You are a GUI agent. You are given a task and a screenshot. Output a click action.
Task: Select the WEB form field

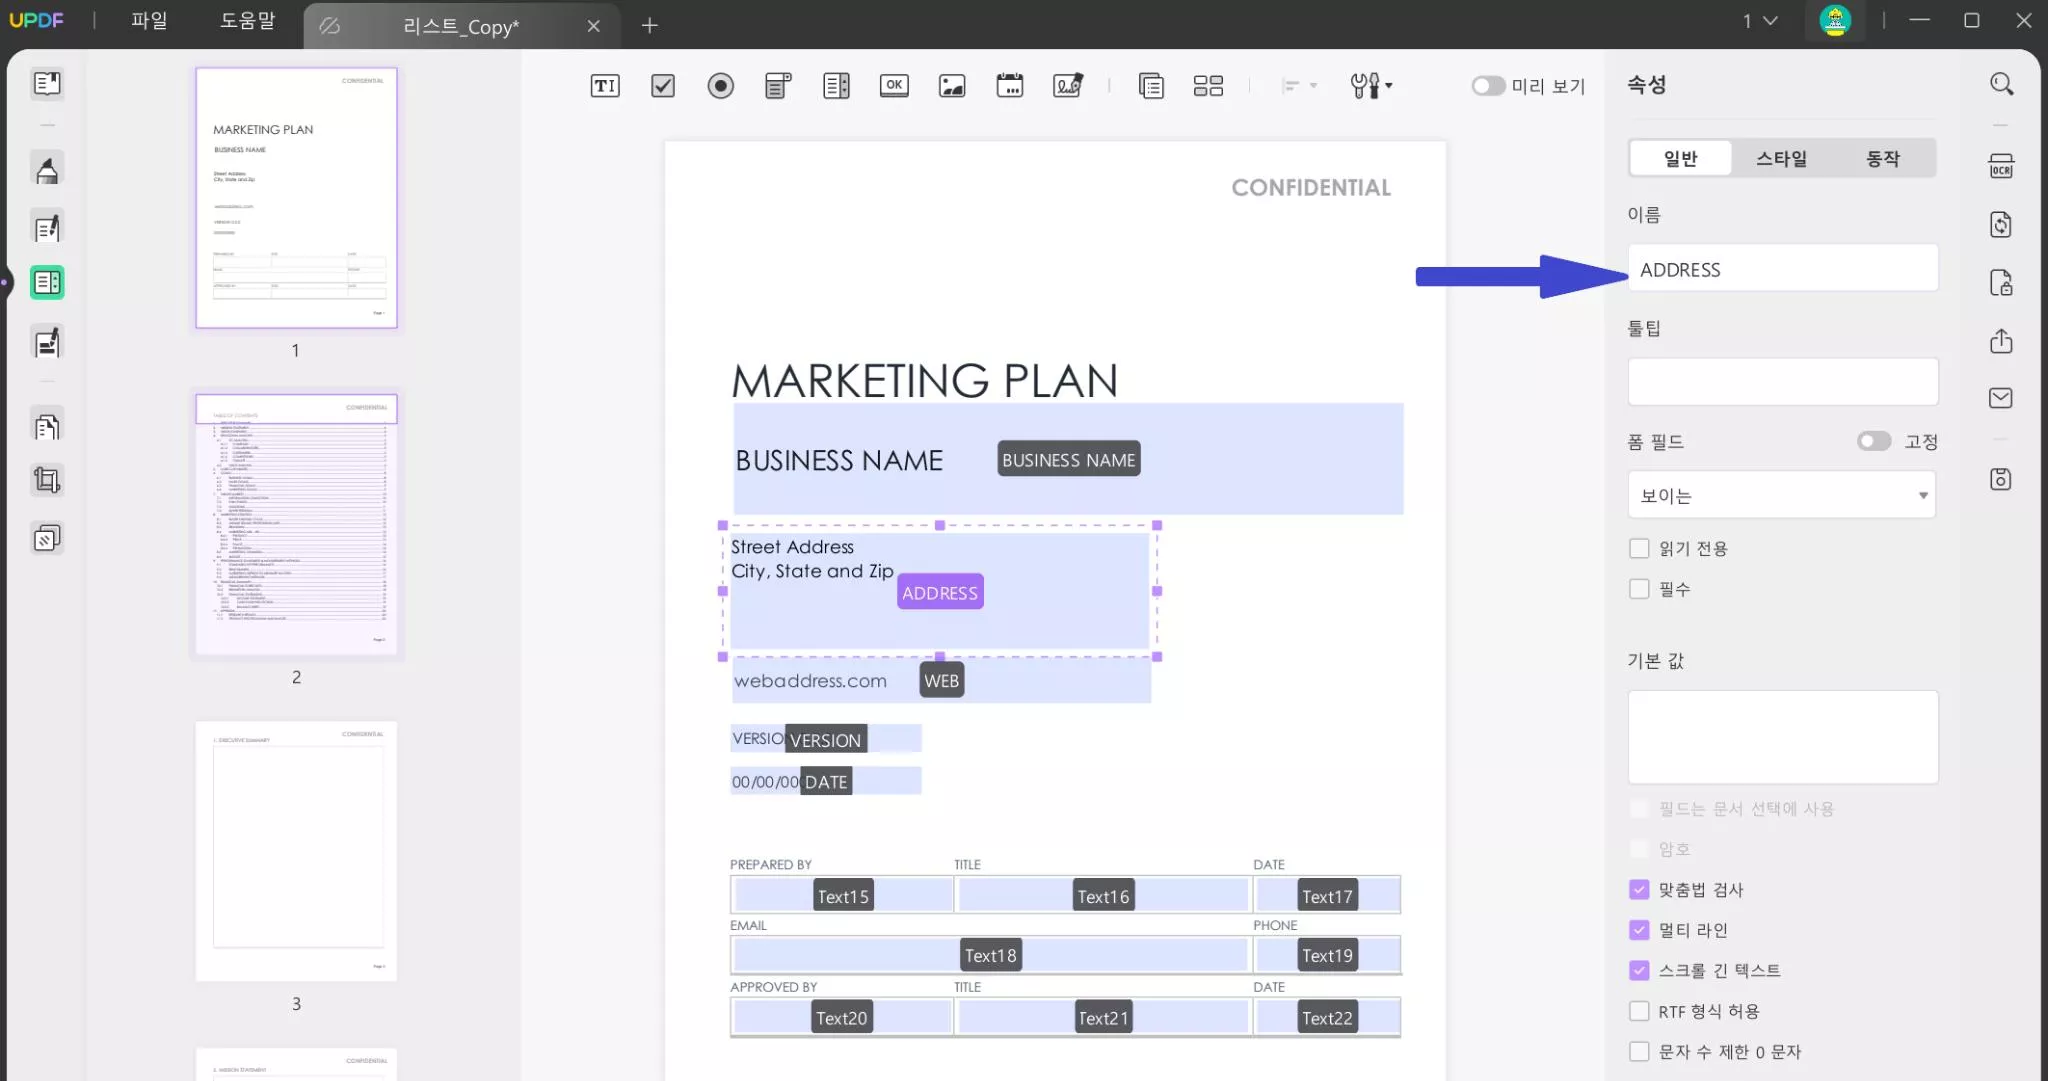(x=941, y=680)
